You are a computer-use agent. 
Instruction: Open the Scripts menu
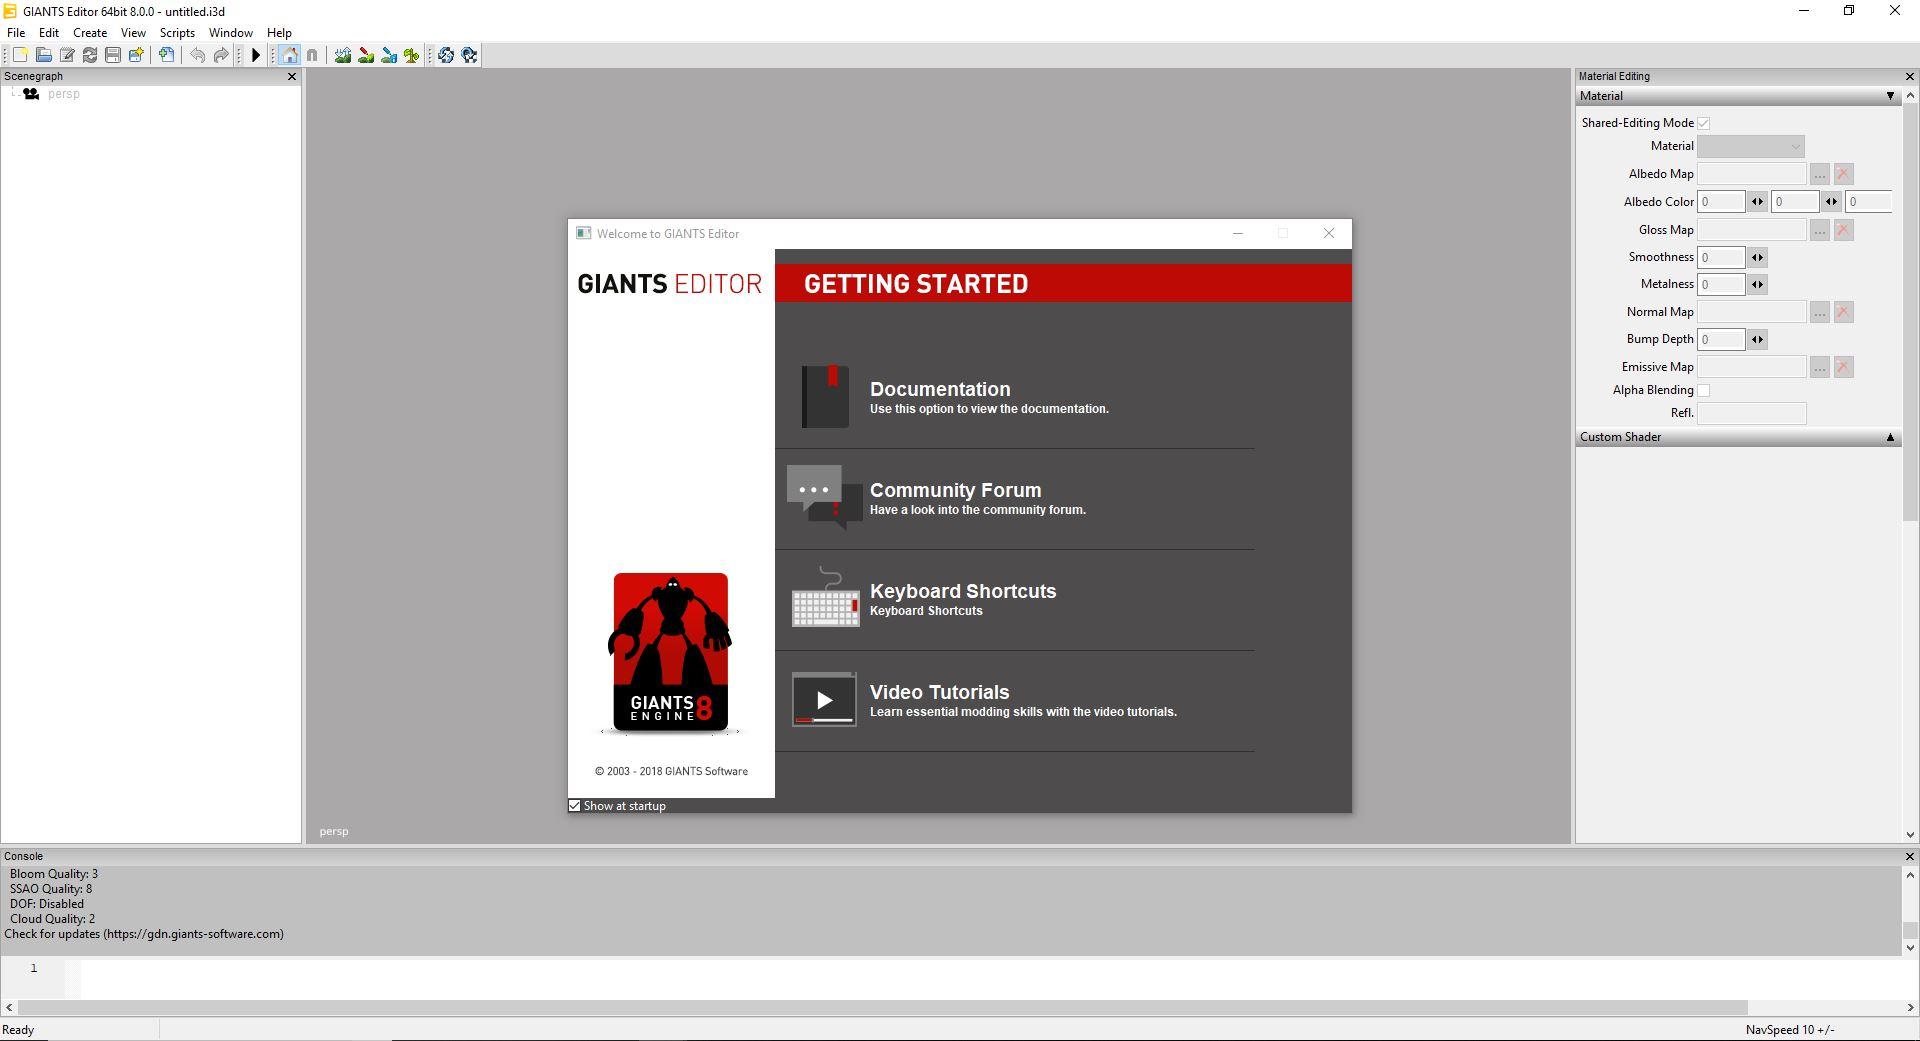pos(177,32)
